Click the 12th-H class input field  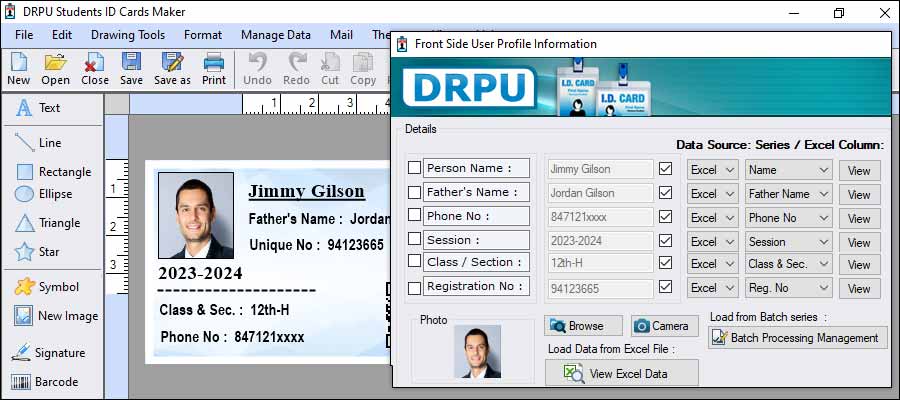click(600, 263)
